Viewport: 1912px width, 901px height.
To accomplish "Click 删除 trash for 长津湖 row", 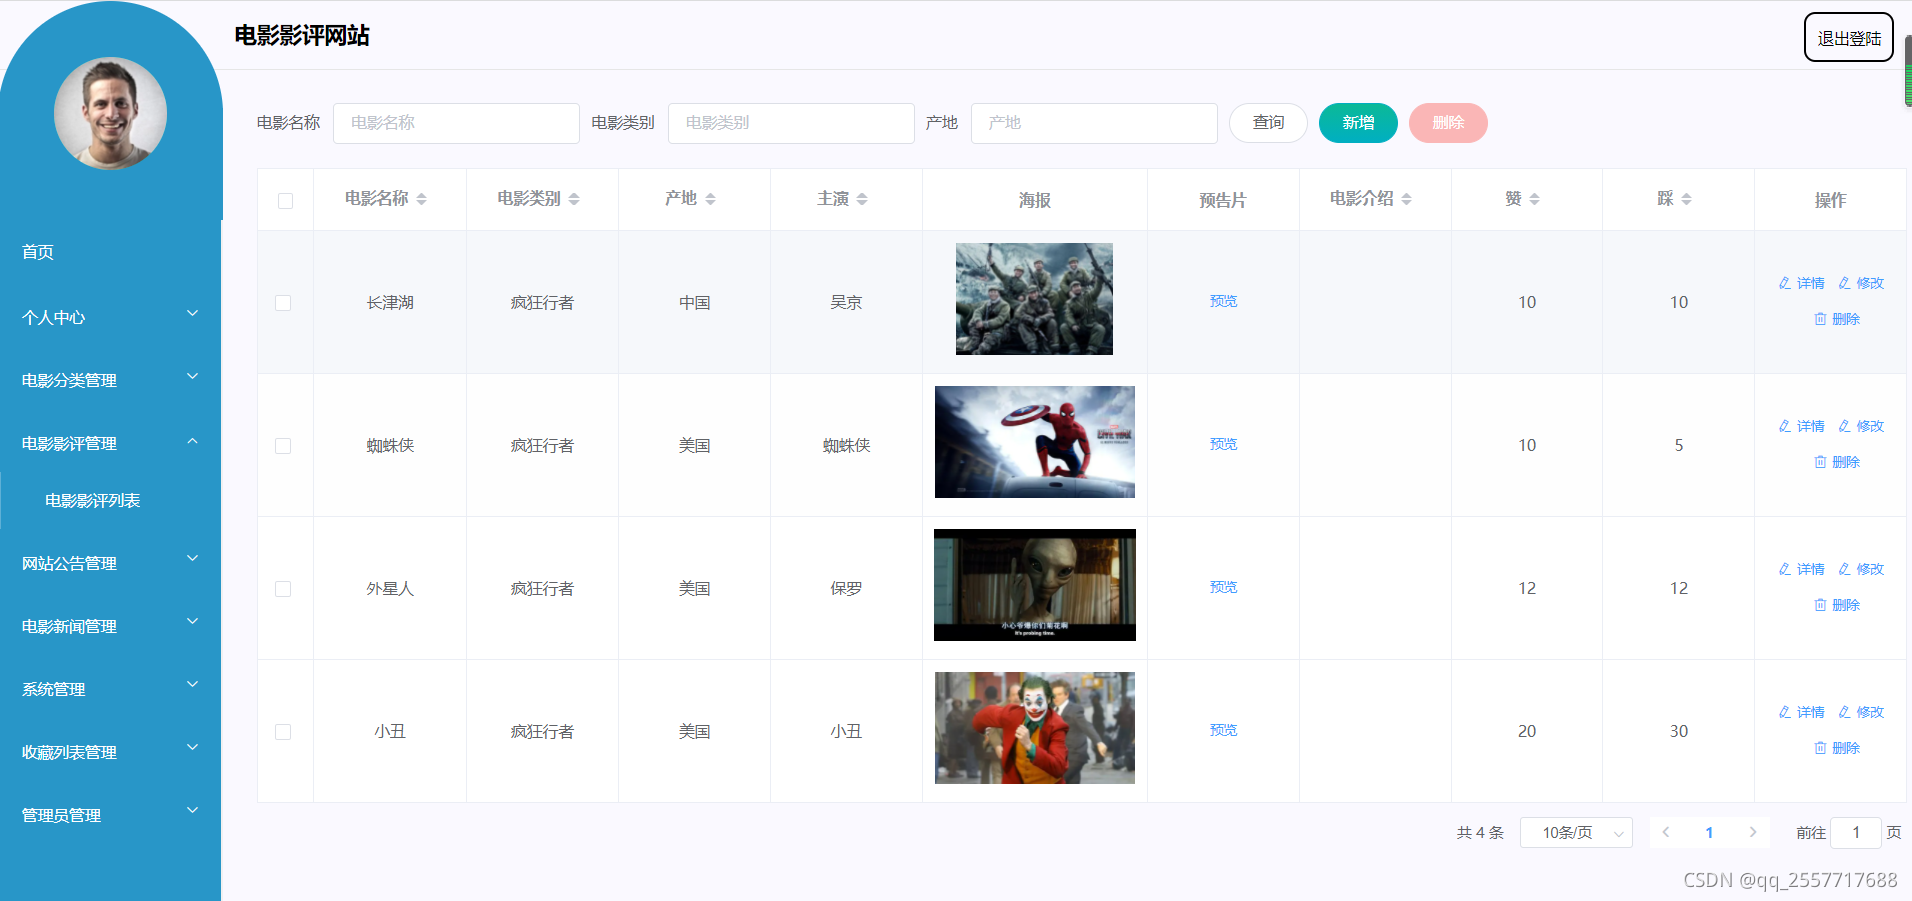I will point(1837,319).
